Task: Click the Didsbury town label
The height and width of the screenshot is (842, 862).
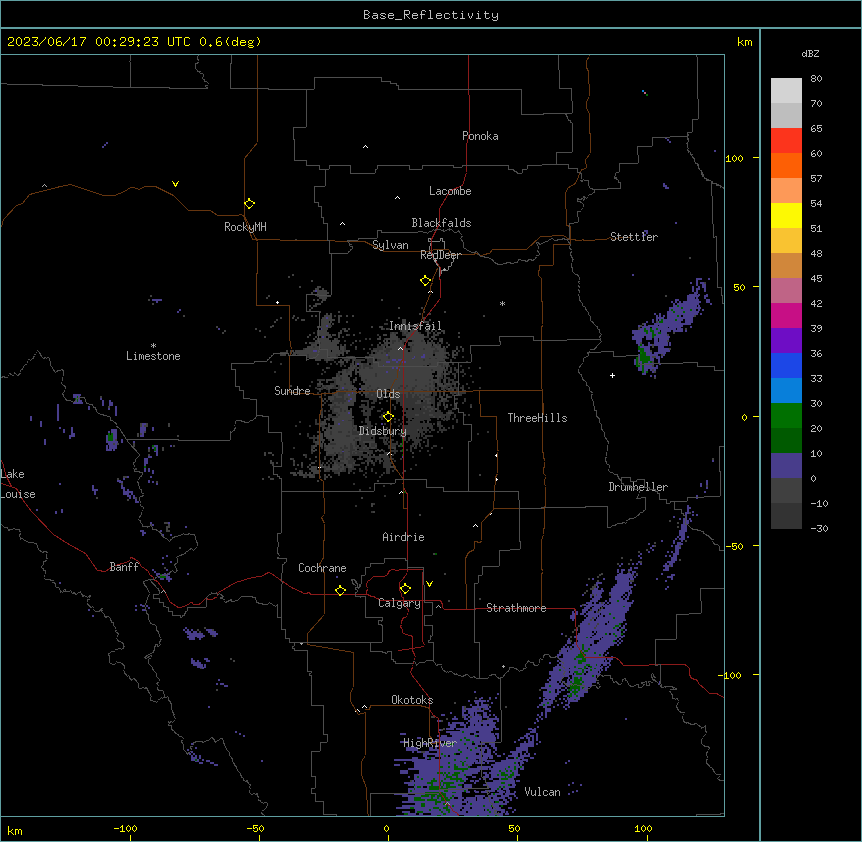Action: [x=383, y=431]
